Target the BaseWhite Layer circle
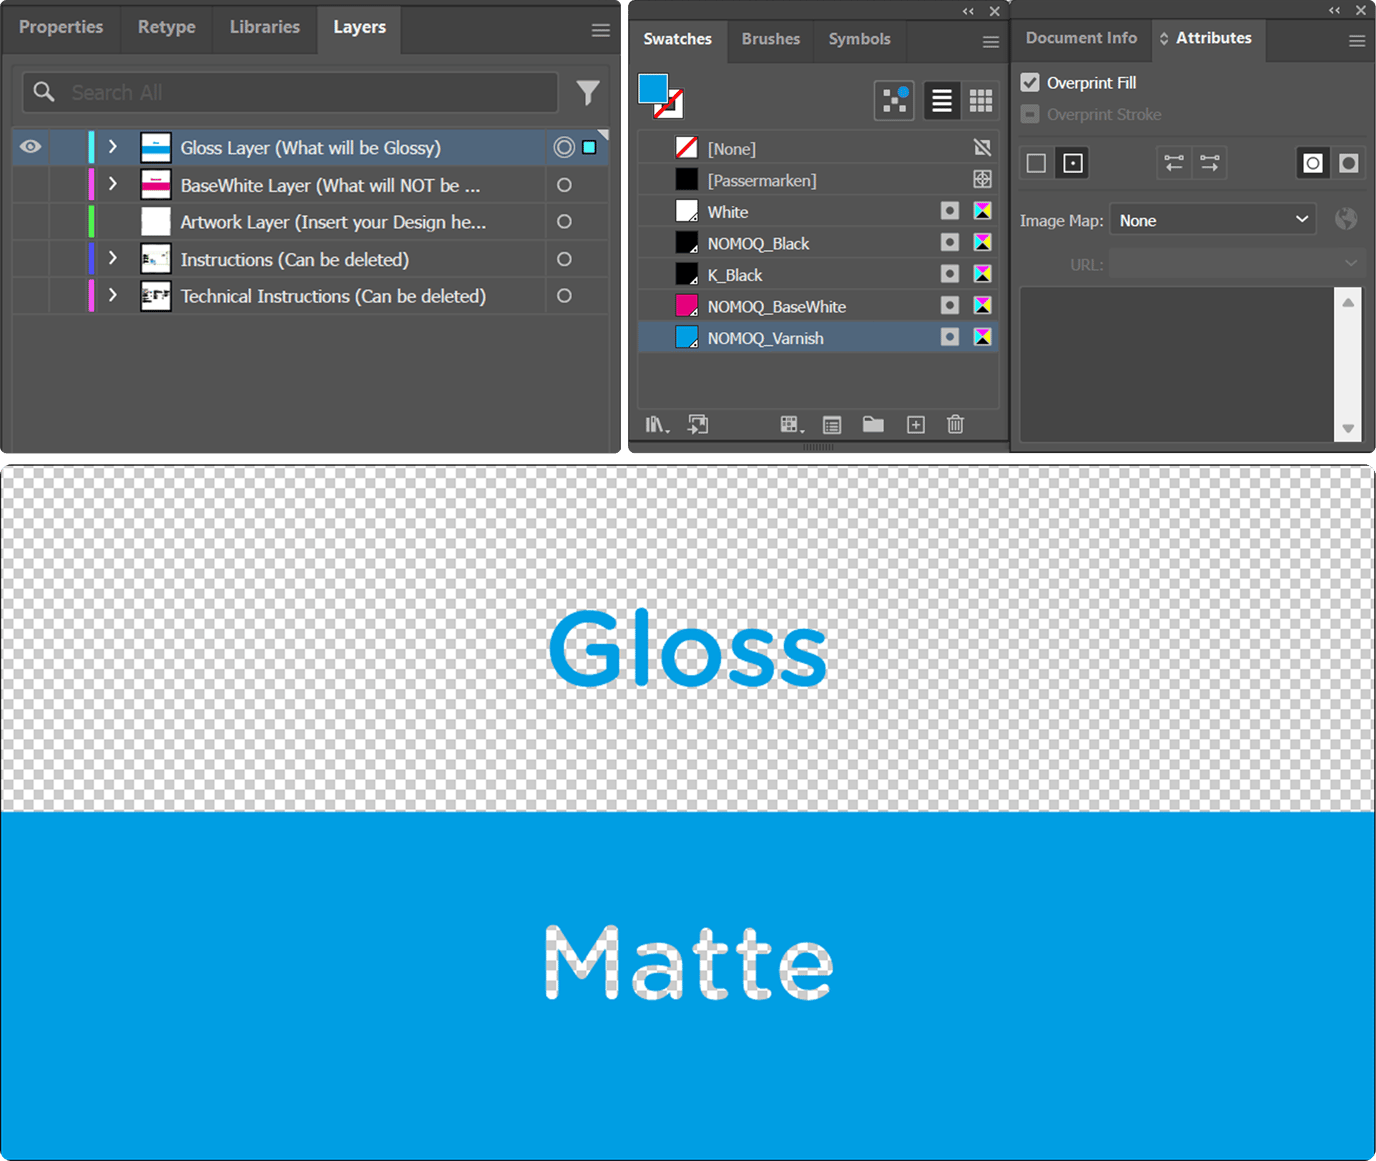 coord(564,184)
